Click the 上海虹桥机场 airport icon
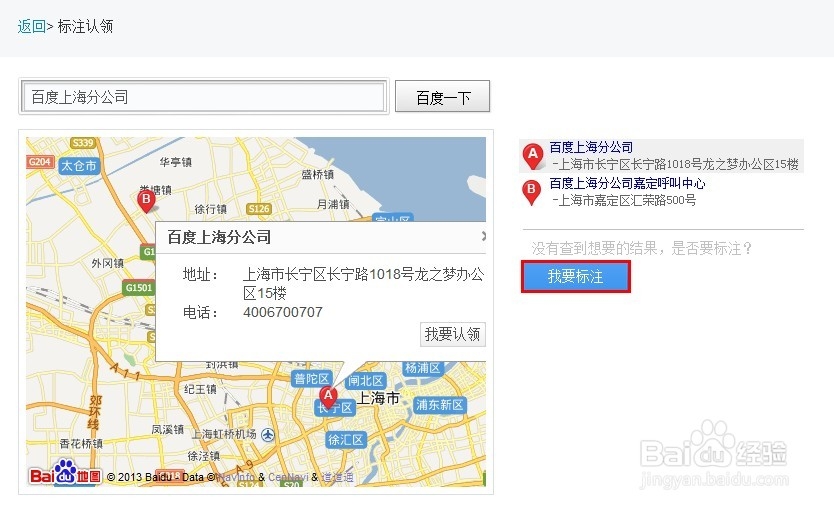Viewport: 834px width, 509px height. click(268, 435)
